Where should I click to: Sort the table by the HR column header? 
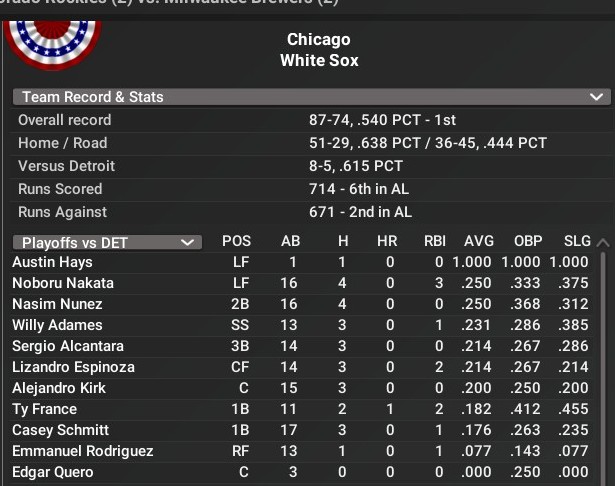point(387,241)
